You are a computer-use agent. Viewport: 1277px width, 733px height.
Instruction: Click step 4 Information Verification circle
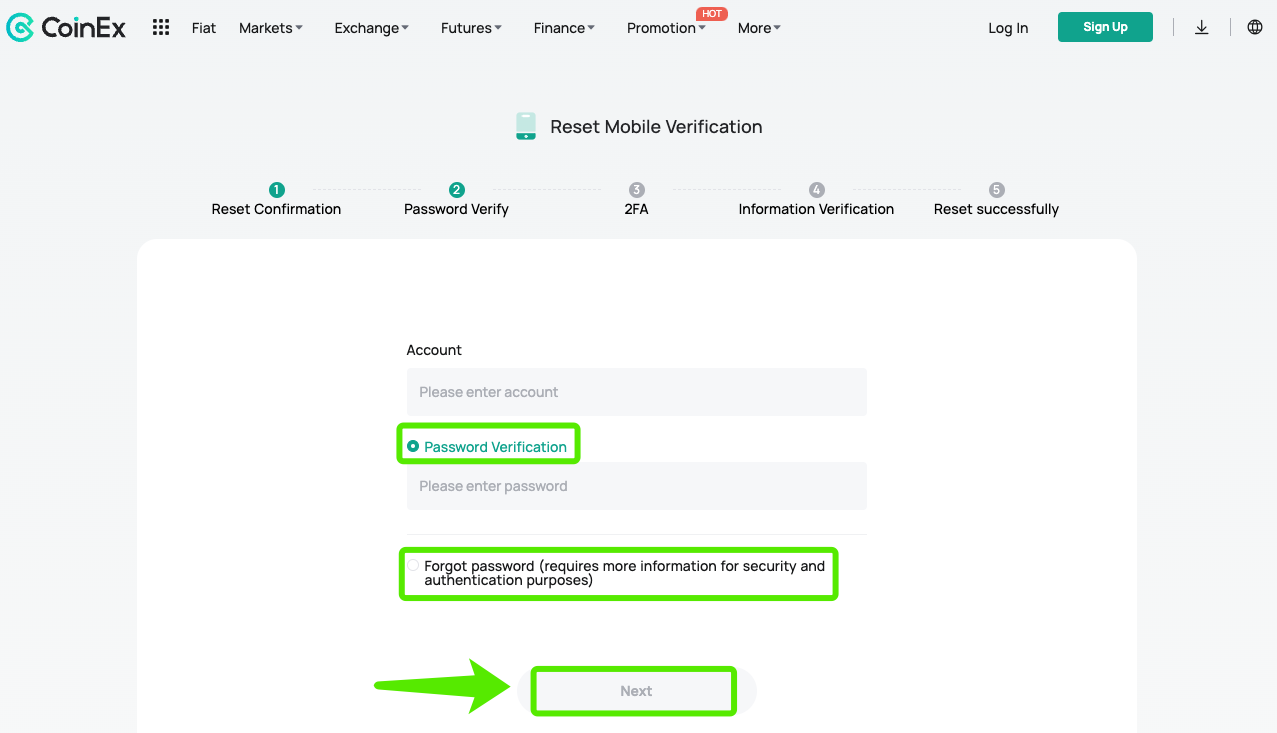pos(817,190)
